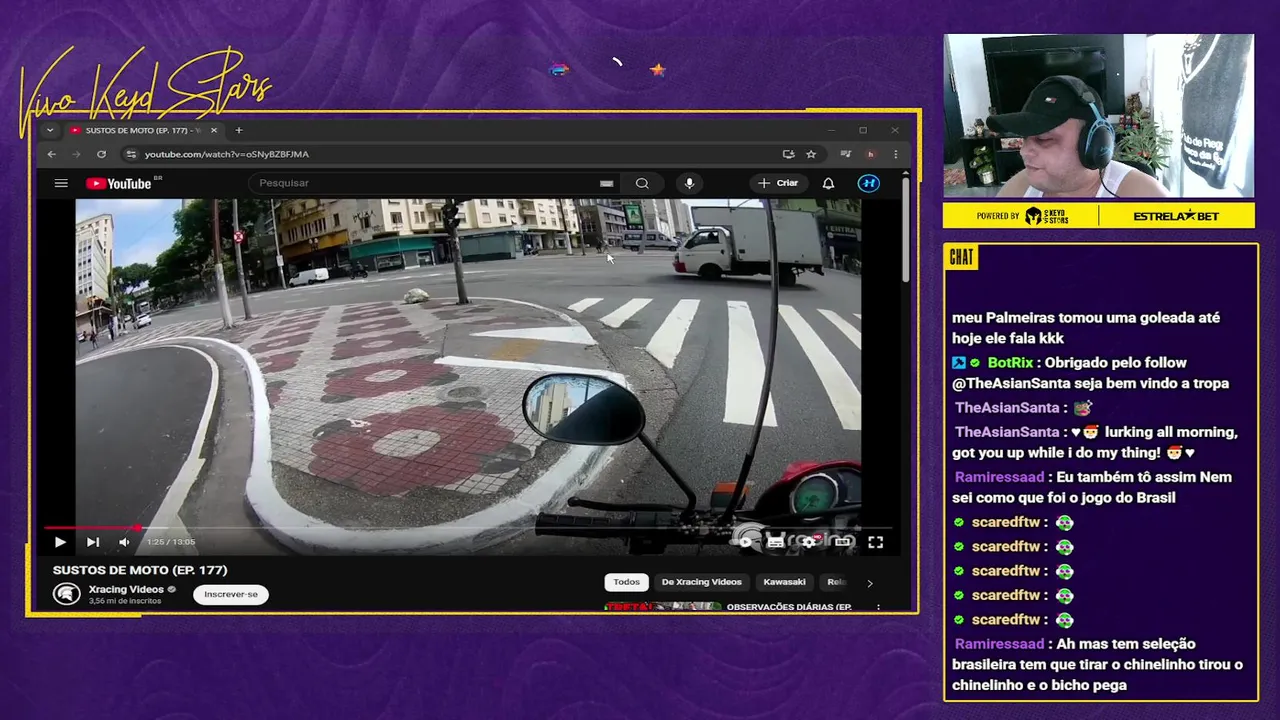Click the streamer webcam feed
1280x720 pixels.
[x=1098, y=116]
